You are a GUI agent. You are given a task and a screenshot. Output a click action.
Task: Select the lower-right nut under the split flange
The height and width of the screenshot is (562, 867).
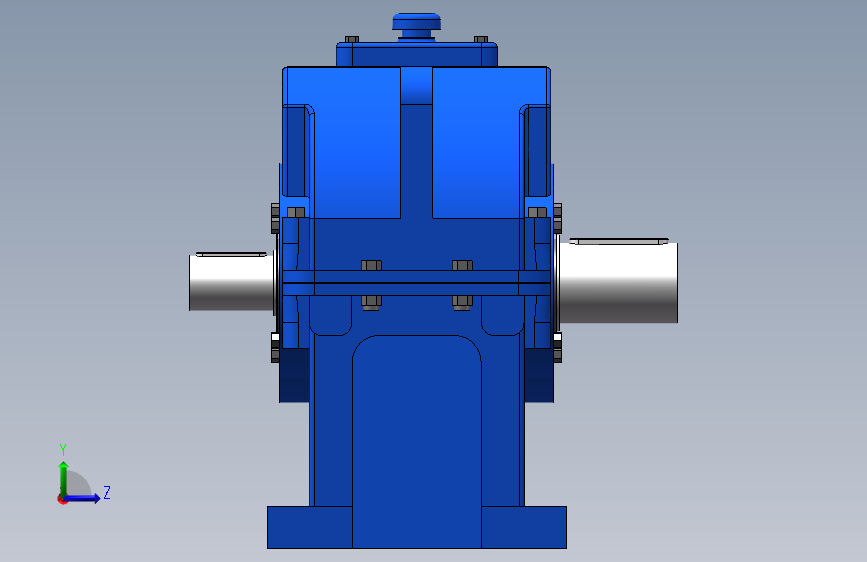[462, 303]
